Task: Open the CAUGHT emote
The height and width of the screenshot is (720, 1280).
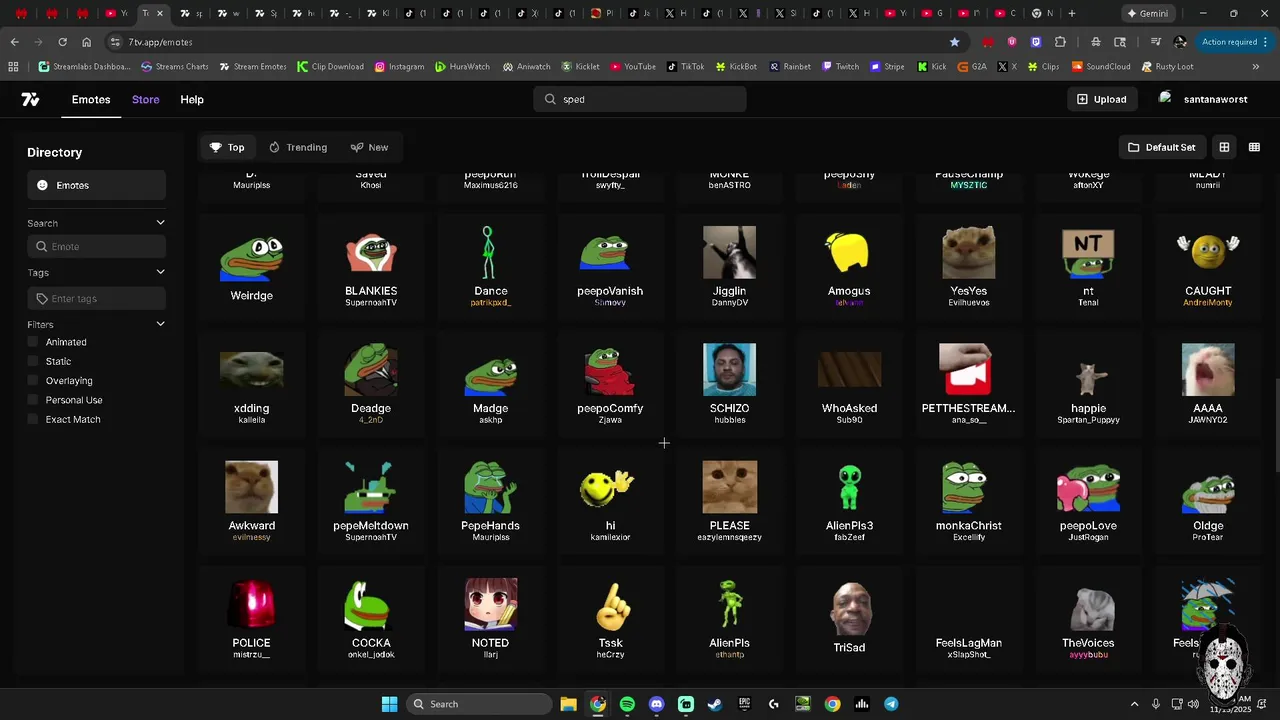Action: (x=1208, y=268)
